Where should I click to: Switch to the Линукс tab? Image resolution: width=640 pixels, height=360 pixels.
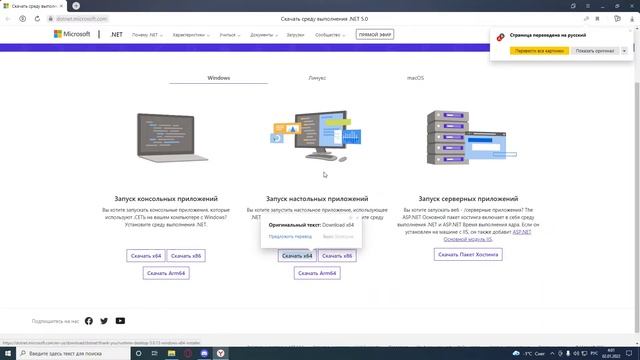317,78
